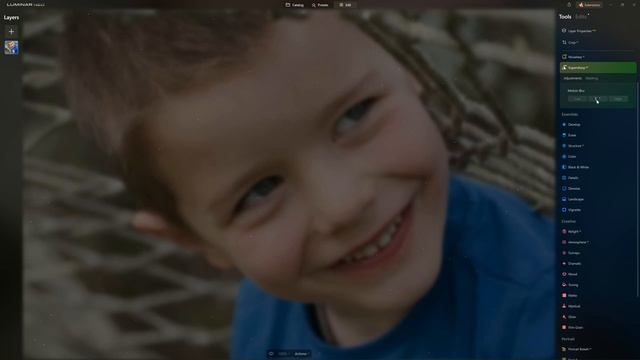This screenshot has width=640, height=360.
Task: Switch to the Edits panel tab
Action: [581, 17]
